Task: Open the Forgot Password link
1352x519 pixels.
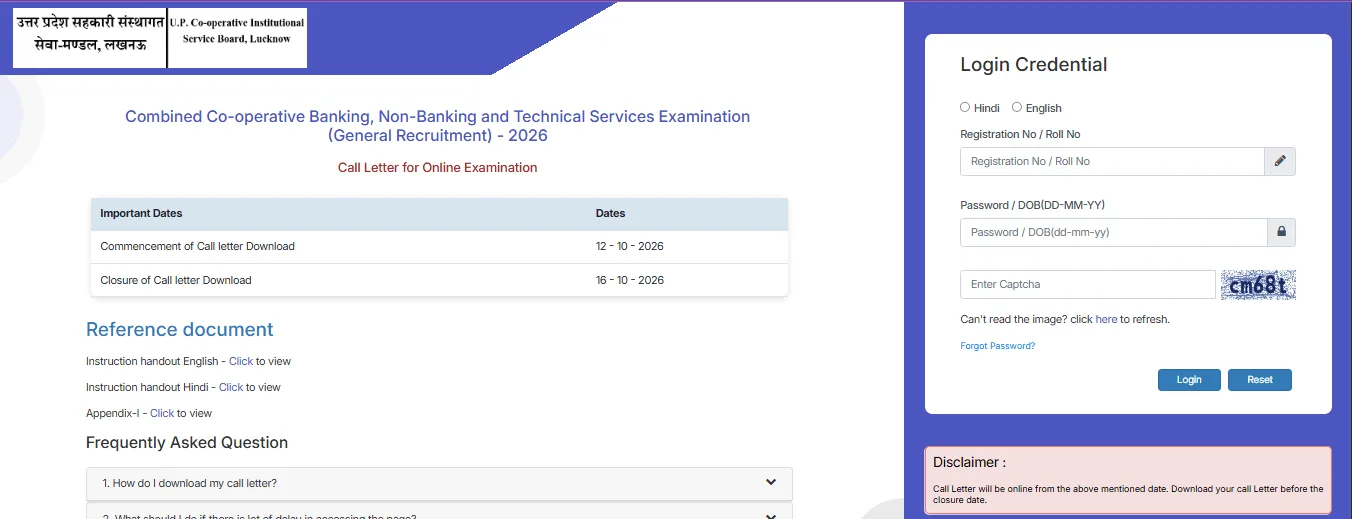Action: pos(997,346)
